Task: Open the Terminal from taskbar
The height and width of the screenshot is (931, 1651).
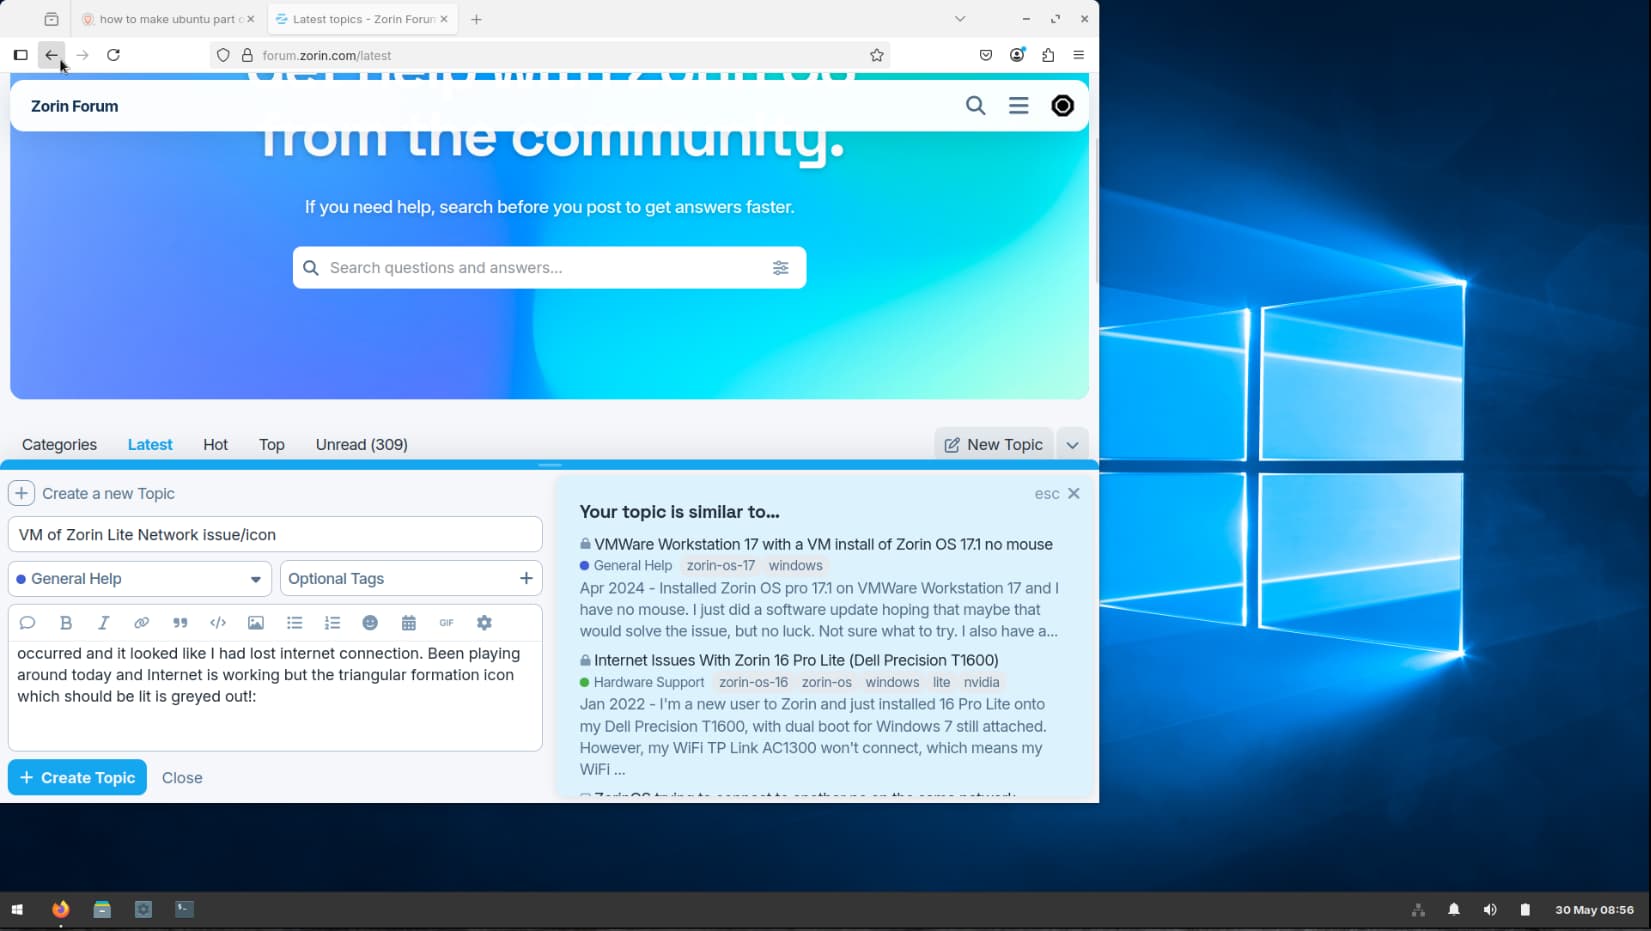Action: [184, 909]
